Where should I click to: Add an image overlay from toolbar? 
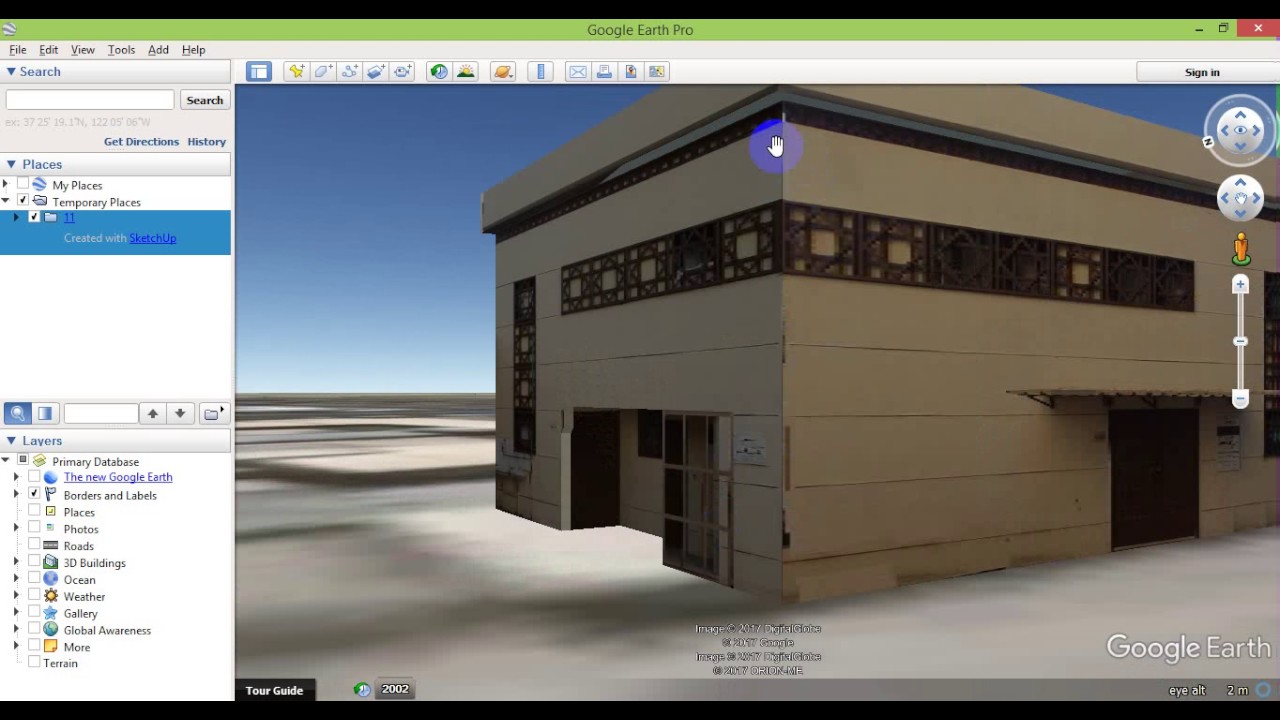(x=376, y=71)
